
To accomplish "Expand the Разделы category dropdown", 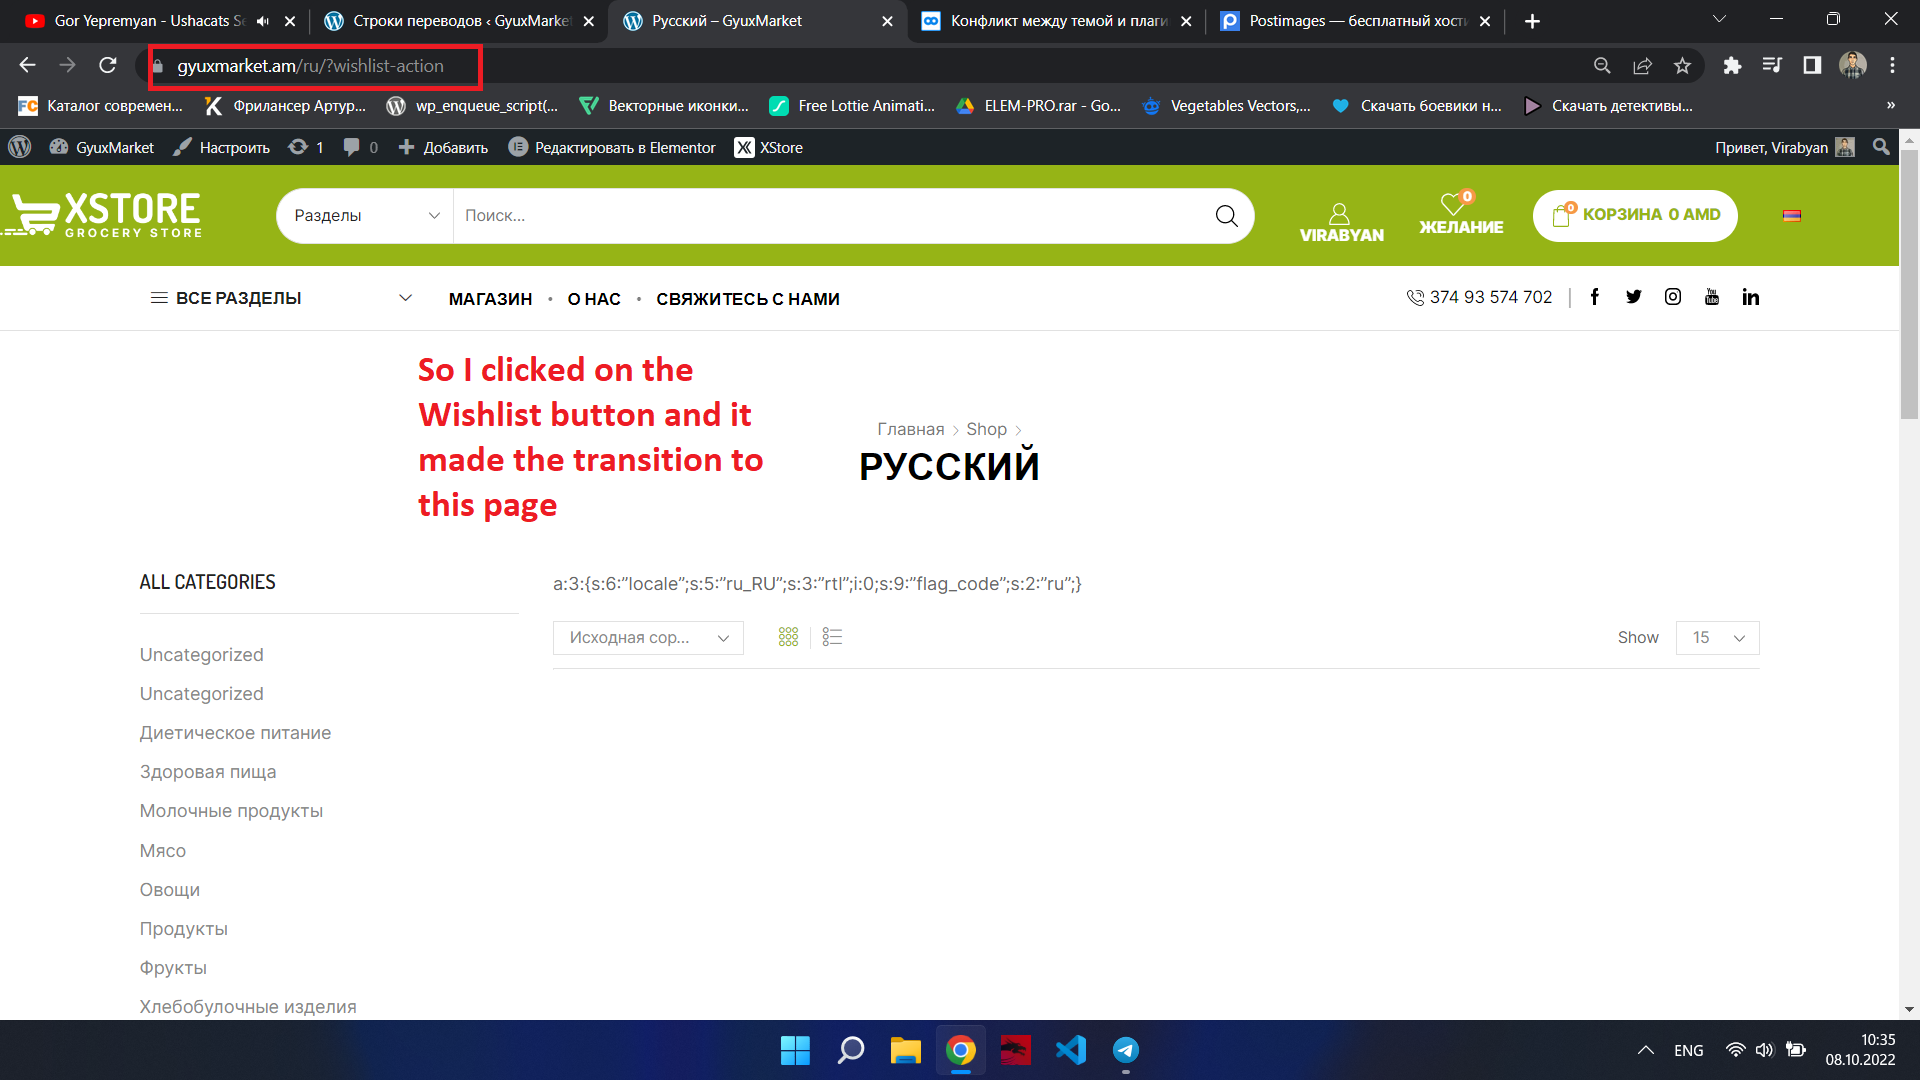I will click(x=365, y=216).
